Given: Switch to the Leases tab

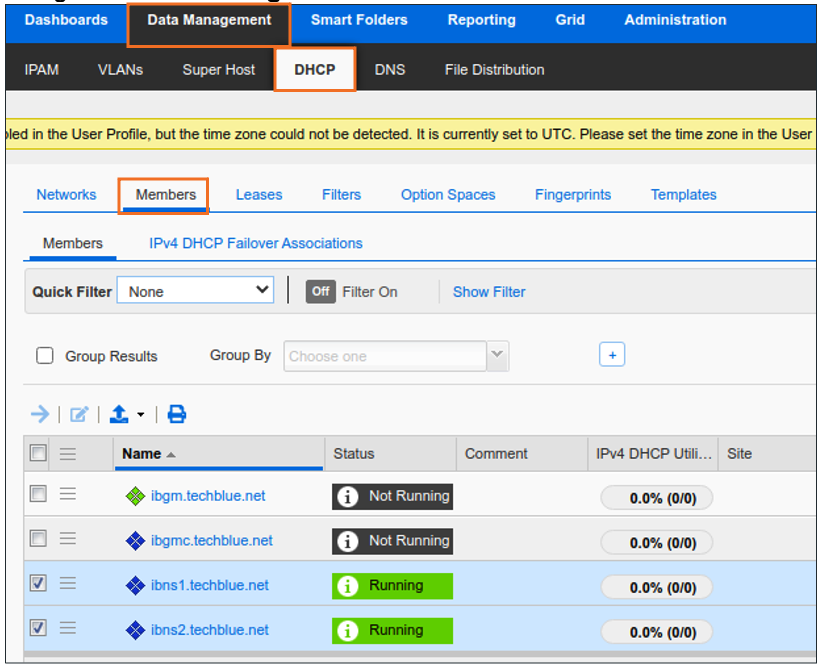Looking at the screenshot, I should pos(259,195).
